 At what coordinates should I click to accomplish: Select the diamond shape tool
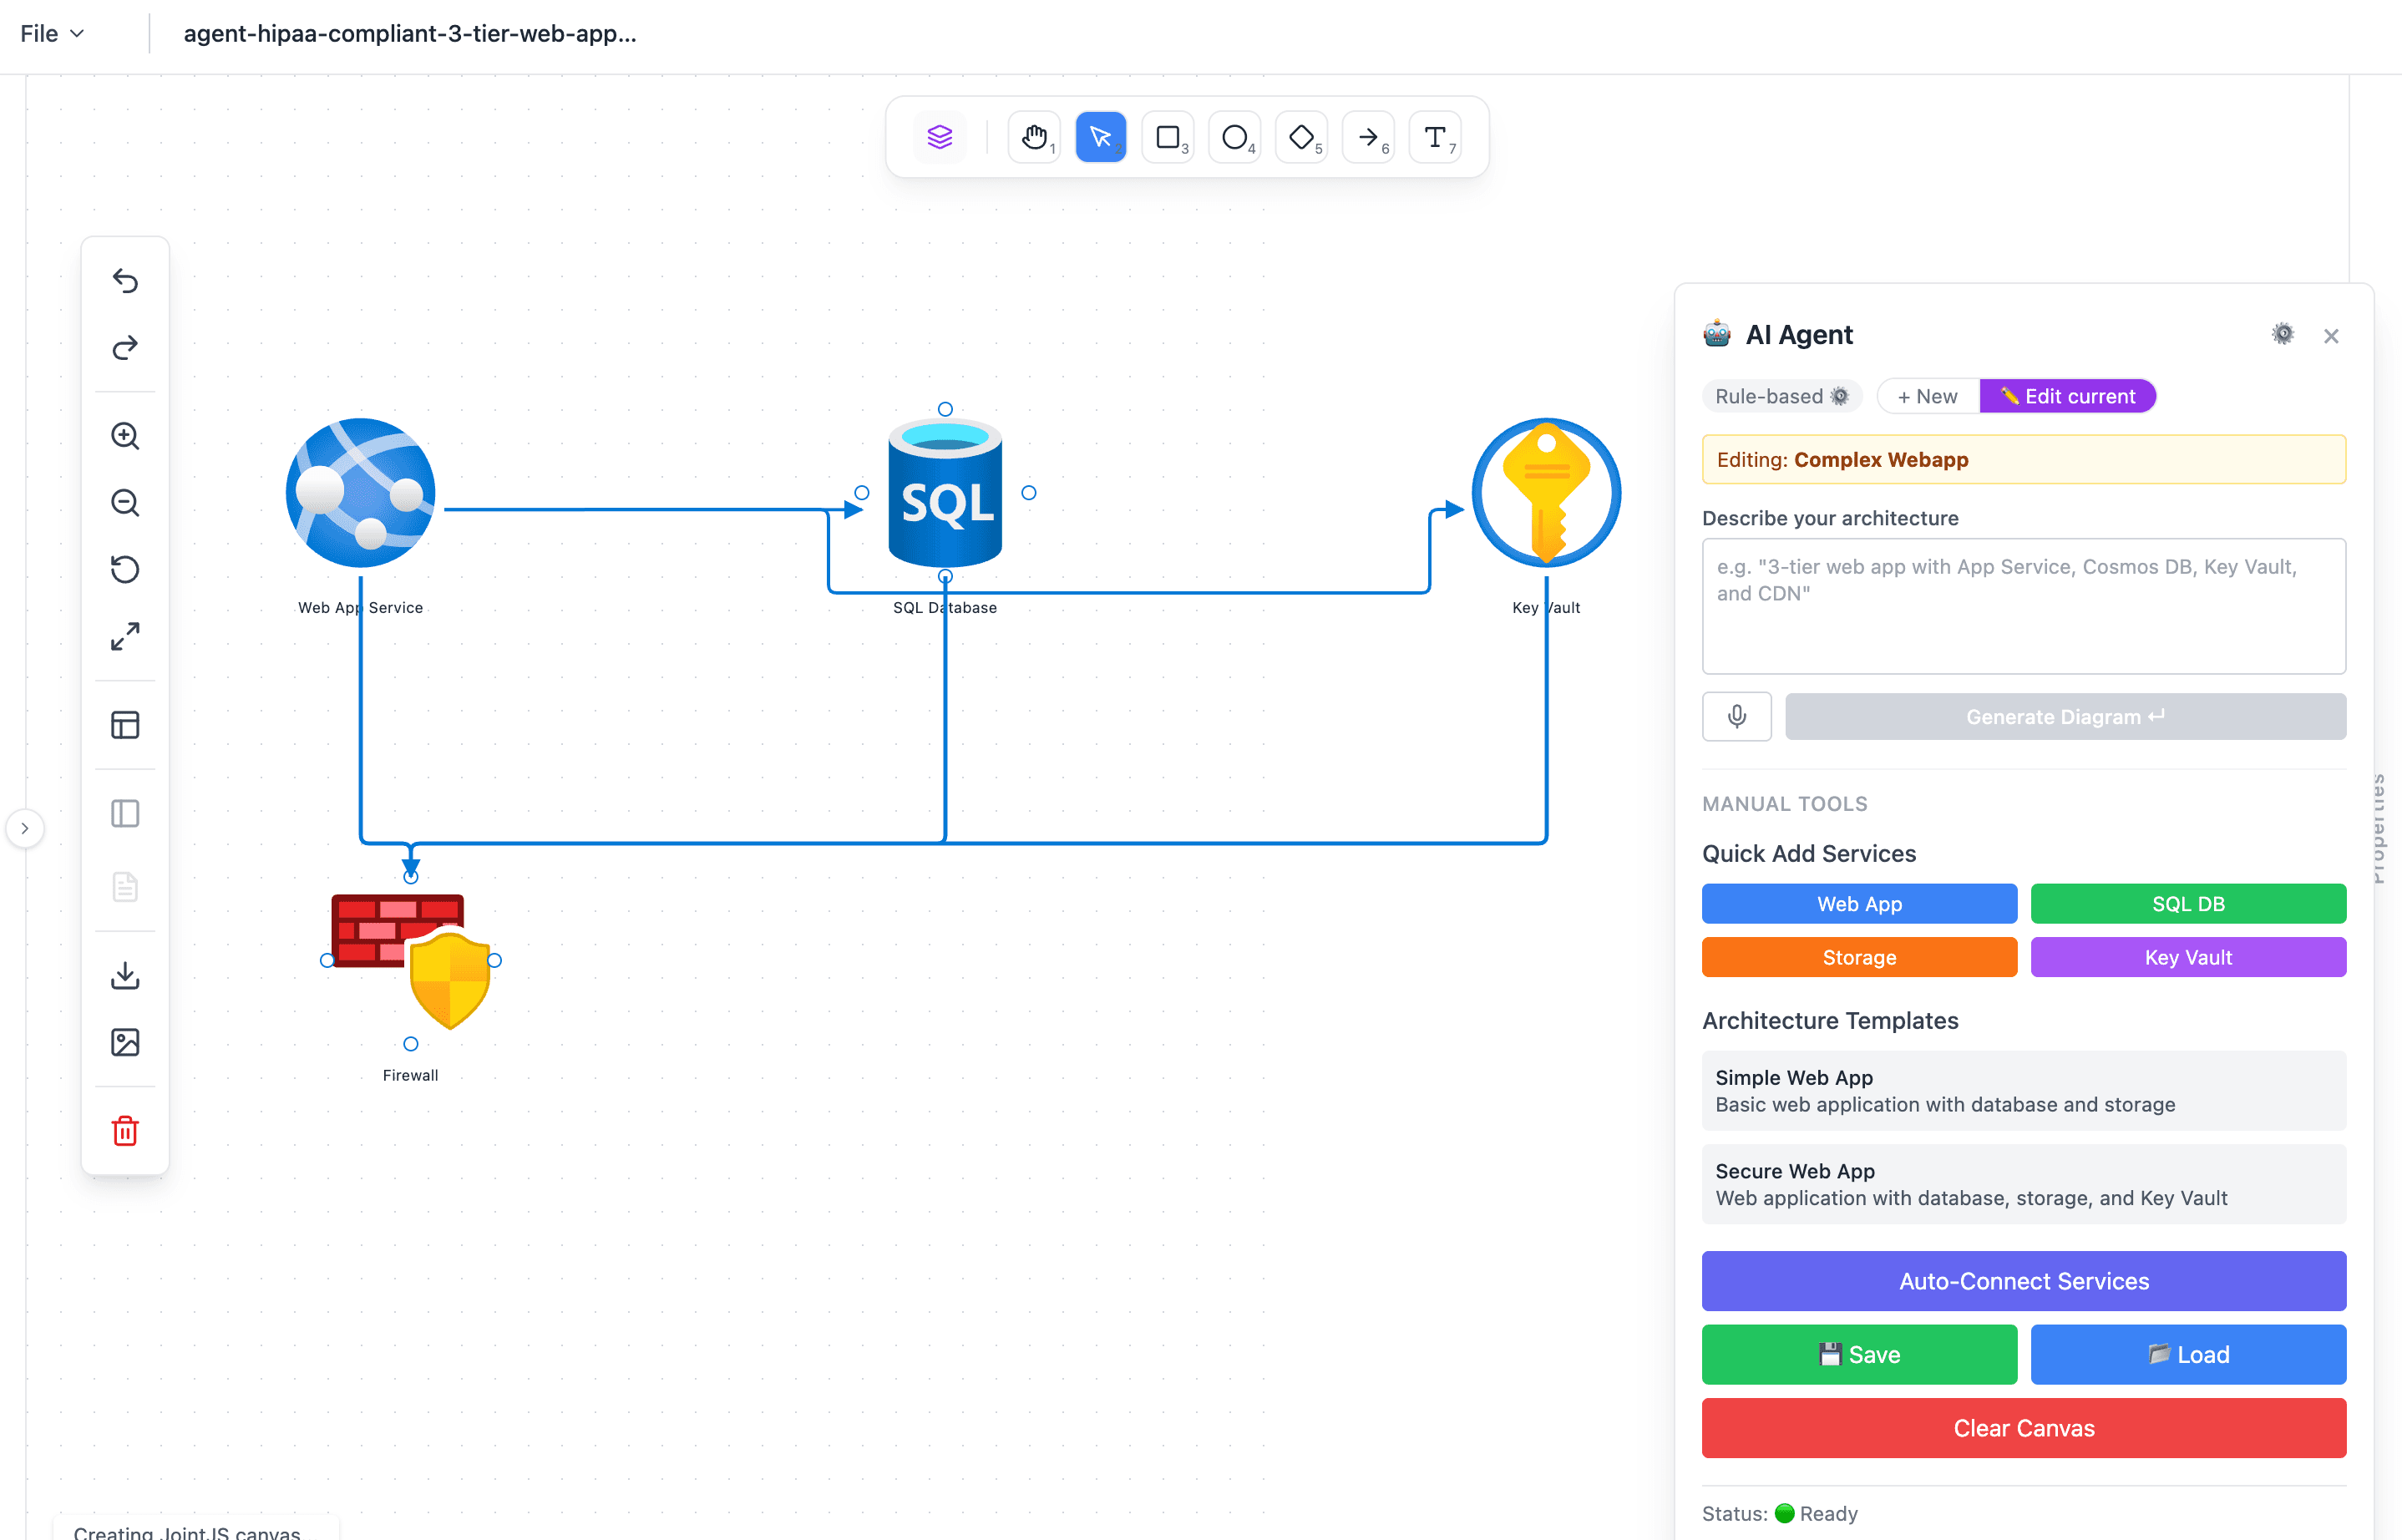click(1301, 137)
